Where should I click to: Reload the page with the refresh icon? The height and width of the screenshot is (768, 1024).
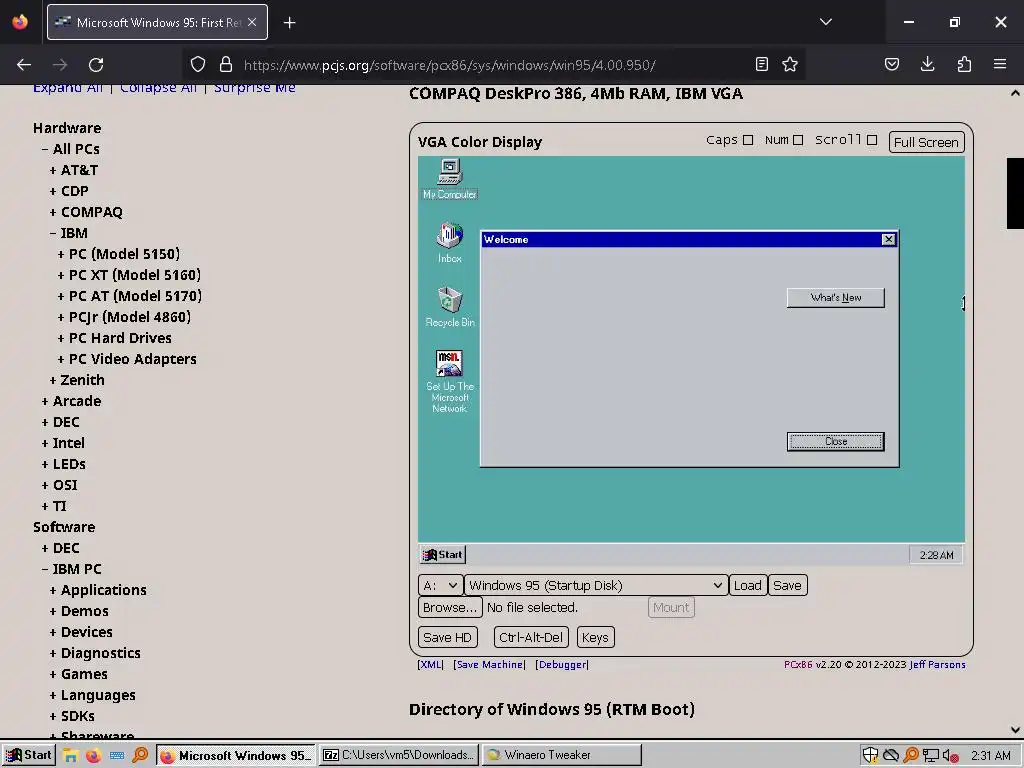coord(96,65)
